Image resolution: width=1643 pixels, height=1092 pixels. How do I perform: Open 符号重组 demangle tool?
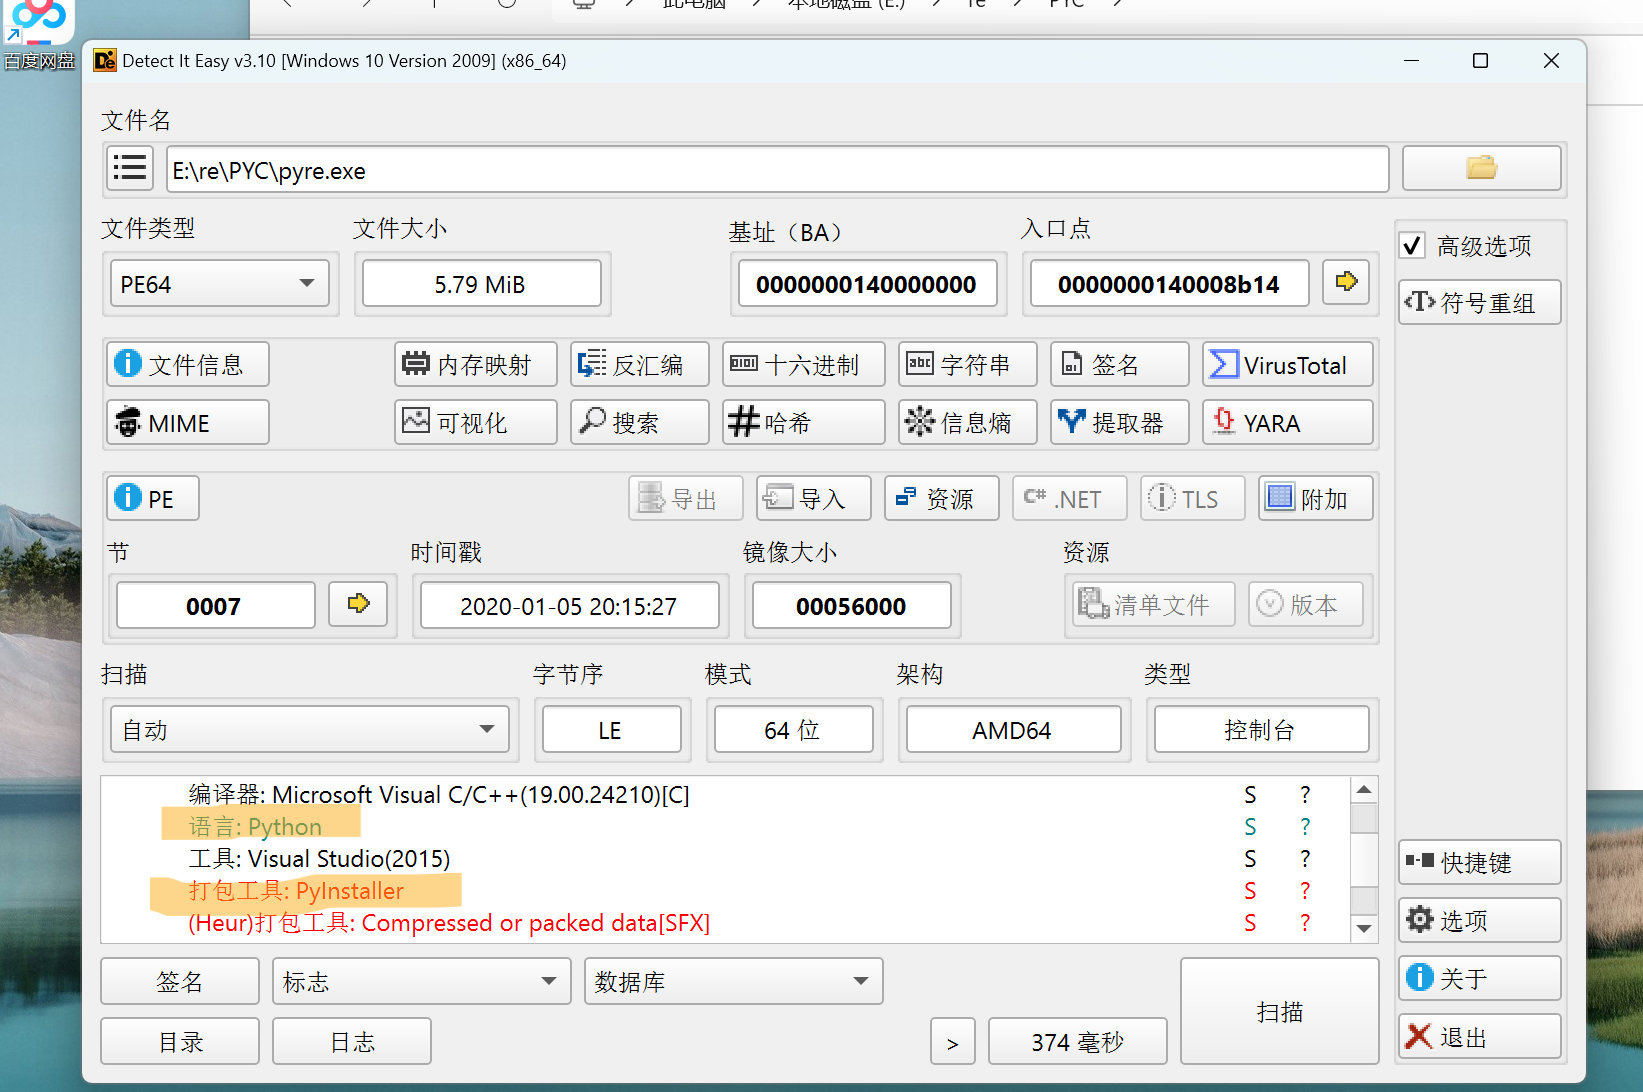(1480, 302)
